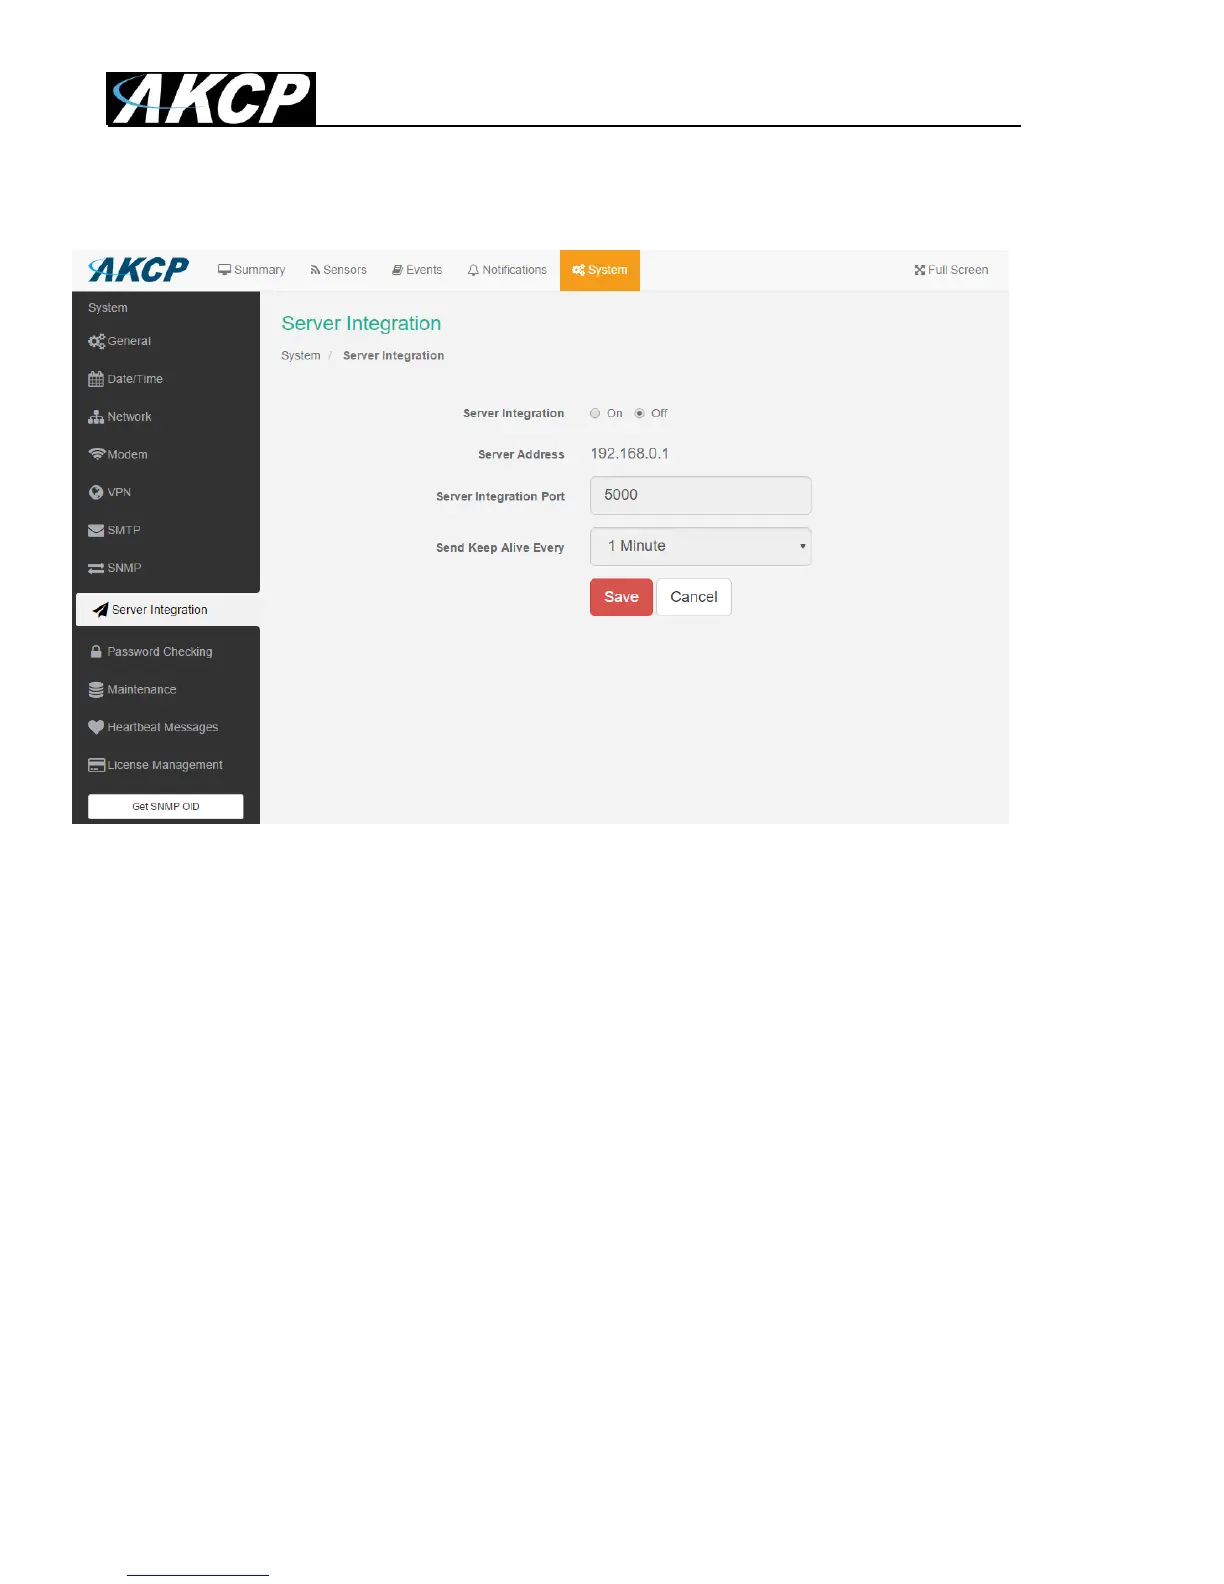Image resolution: width=1224 pixels, height=1584 pixels.
Task: Click the SMTP envelope icon
Action: pyautogui.click(x=96, y=530)
